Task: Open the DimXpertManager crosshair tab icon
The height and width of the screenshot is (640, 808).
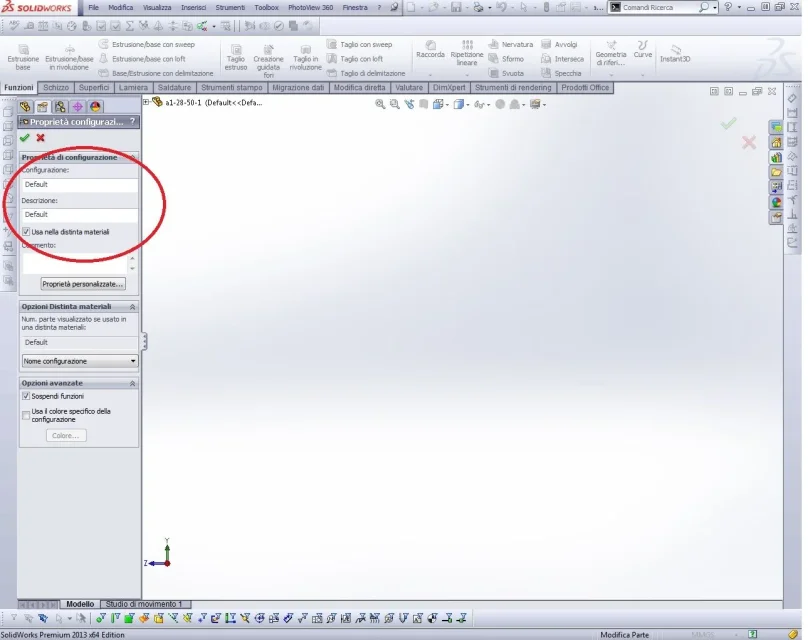Action: coord(77,106)
